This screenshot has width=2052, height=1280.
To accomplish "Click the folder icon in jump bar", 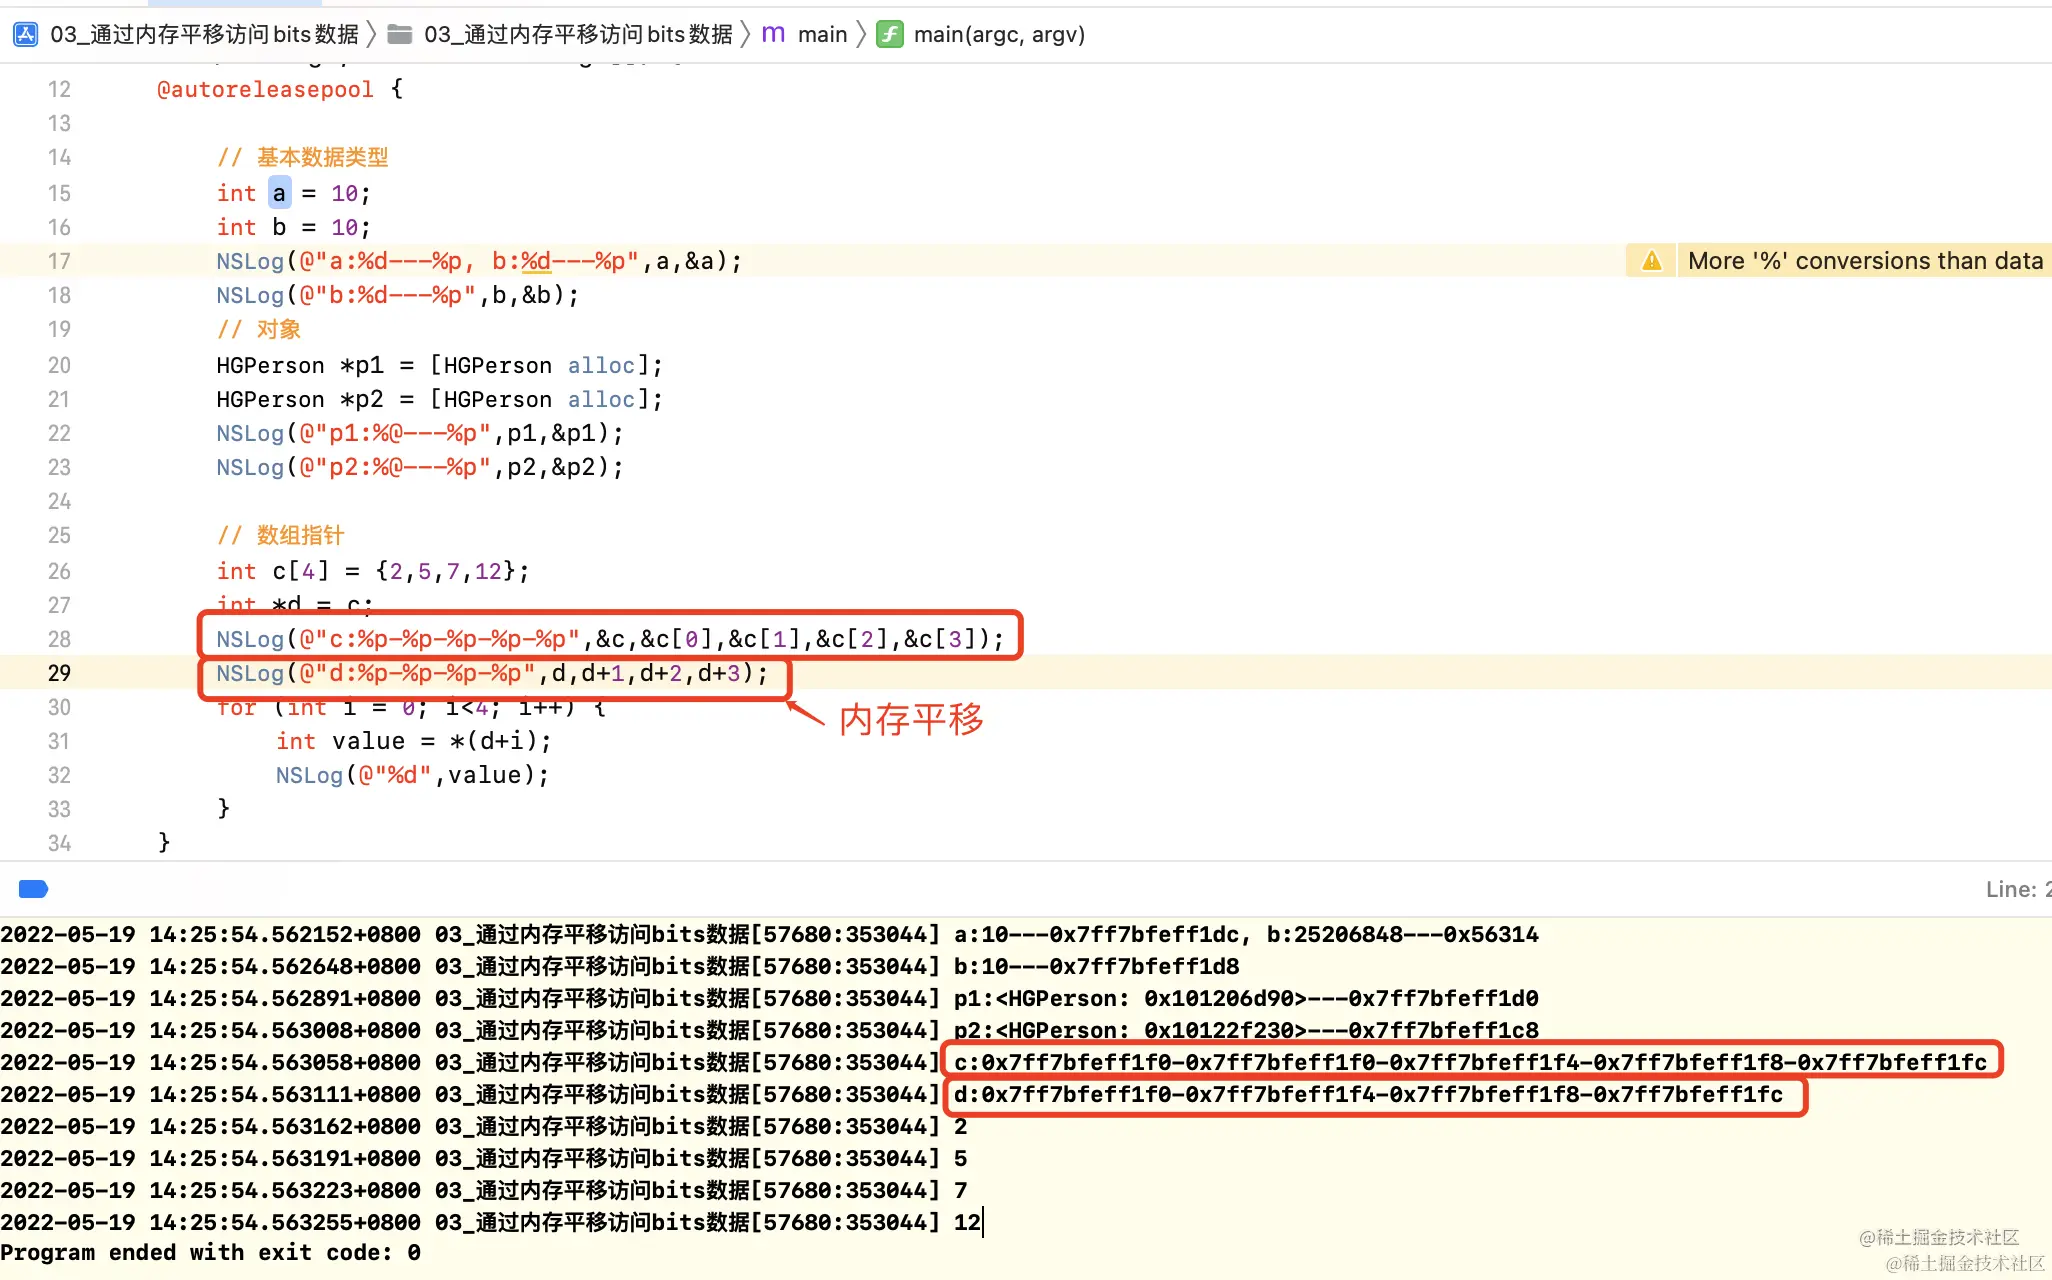I will click(400, 35).
